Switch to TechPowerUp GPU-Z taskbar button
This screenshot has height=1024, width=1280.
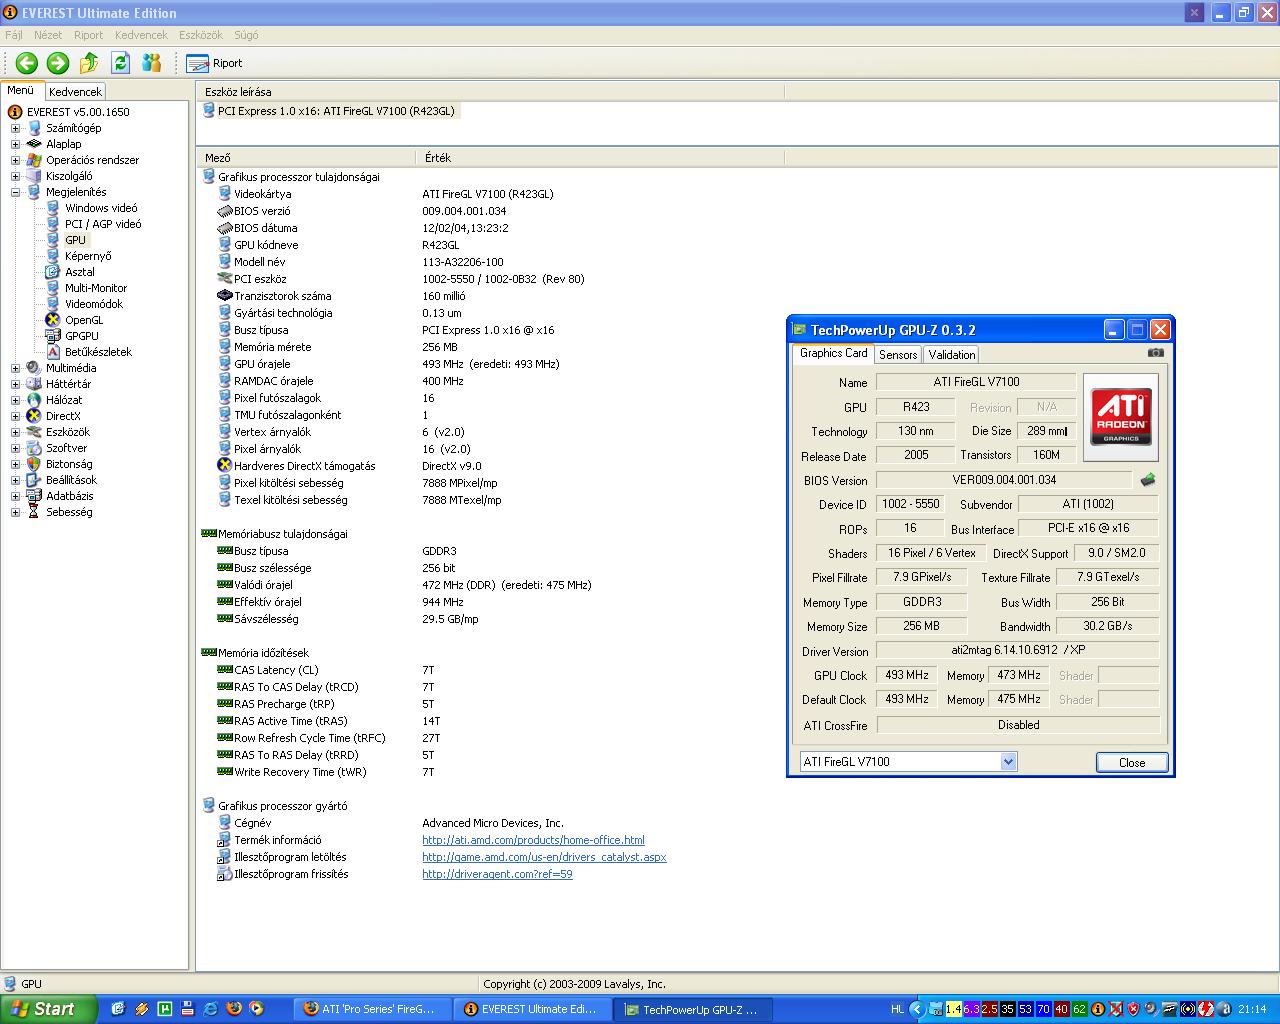(694, 1009)
